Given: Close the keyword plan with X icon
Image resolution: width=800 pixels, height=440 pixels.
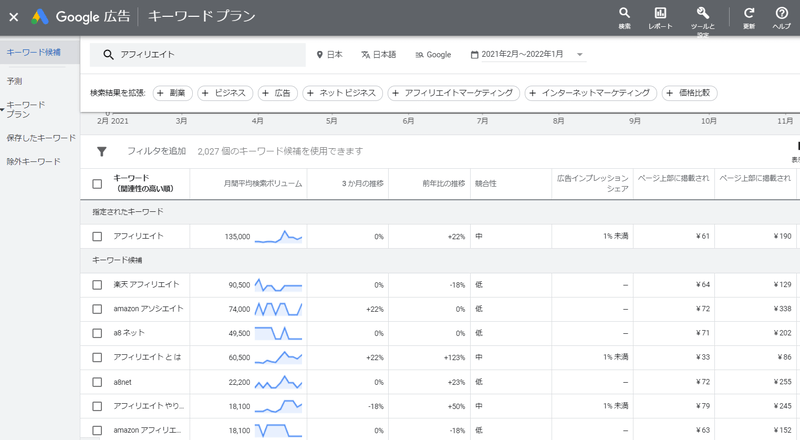Looking at the screenshot, I should (x=14, y=17).
